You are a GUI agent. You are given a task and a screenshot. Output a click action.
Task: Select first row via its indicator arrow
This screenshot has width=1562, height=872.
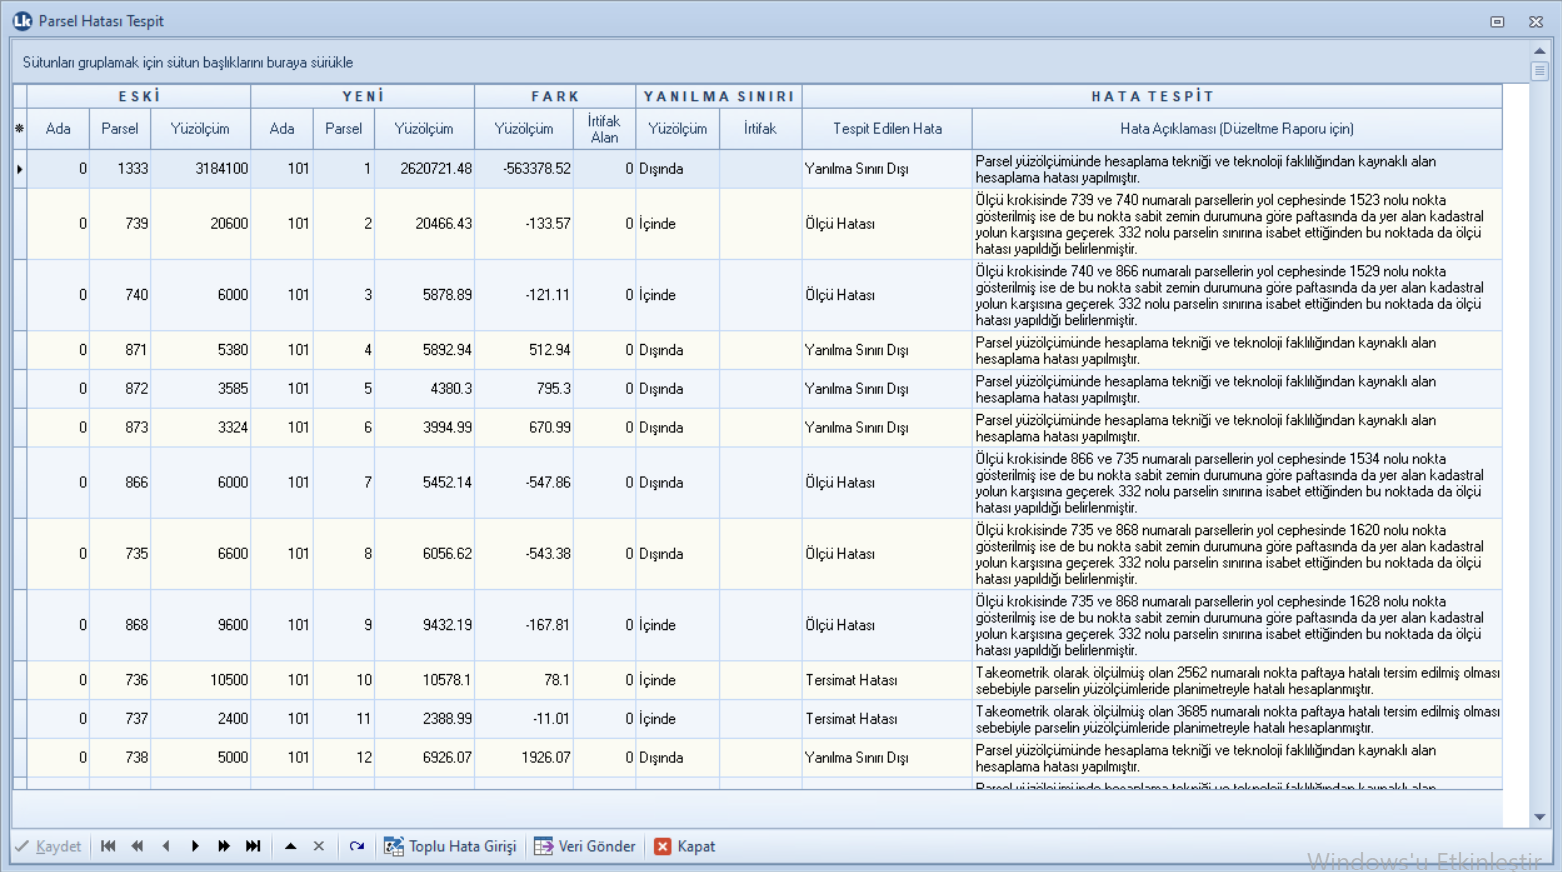coord(19,169)
